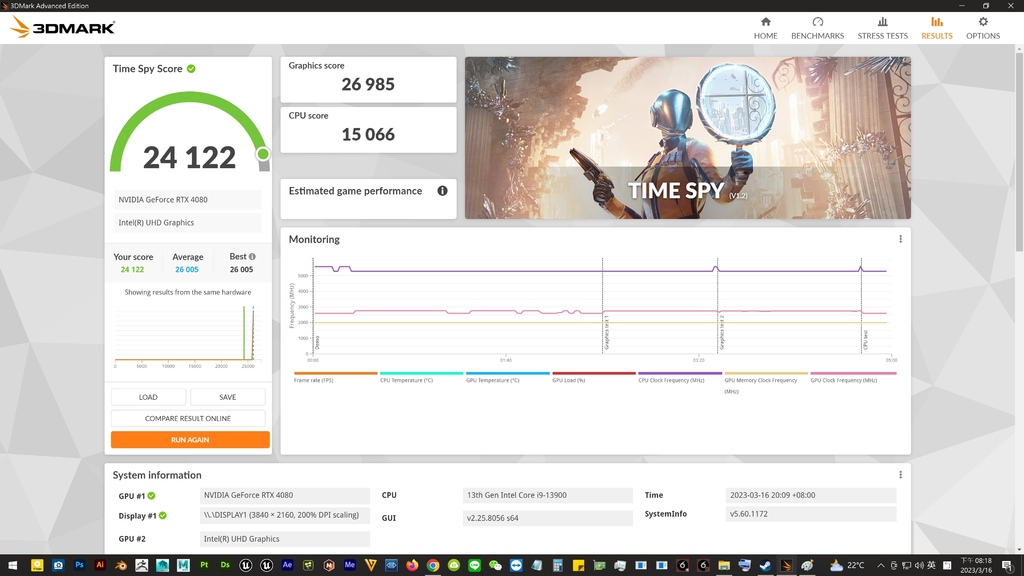Toggle the CPU Clock Frequency legend series
1024x576 pixels.
pyautogui.click(x=680, y=377)
